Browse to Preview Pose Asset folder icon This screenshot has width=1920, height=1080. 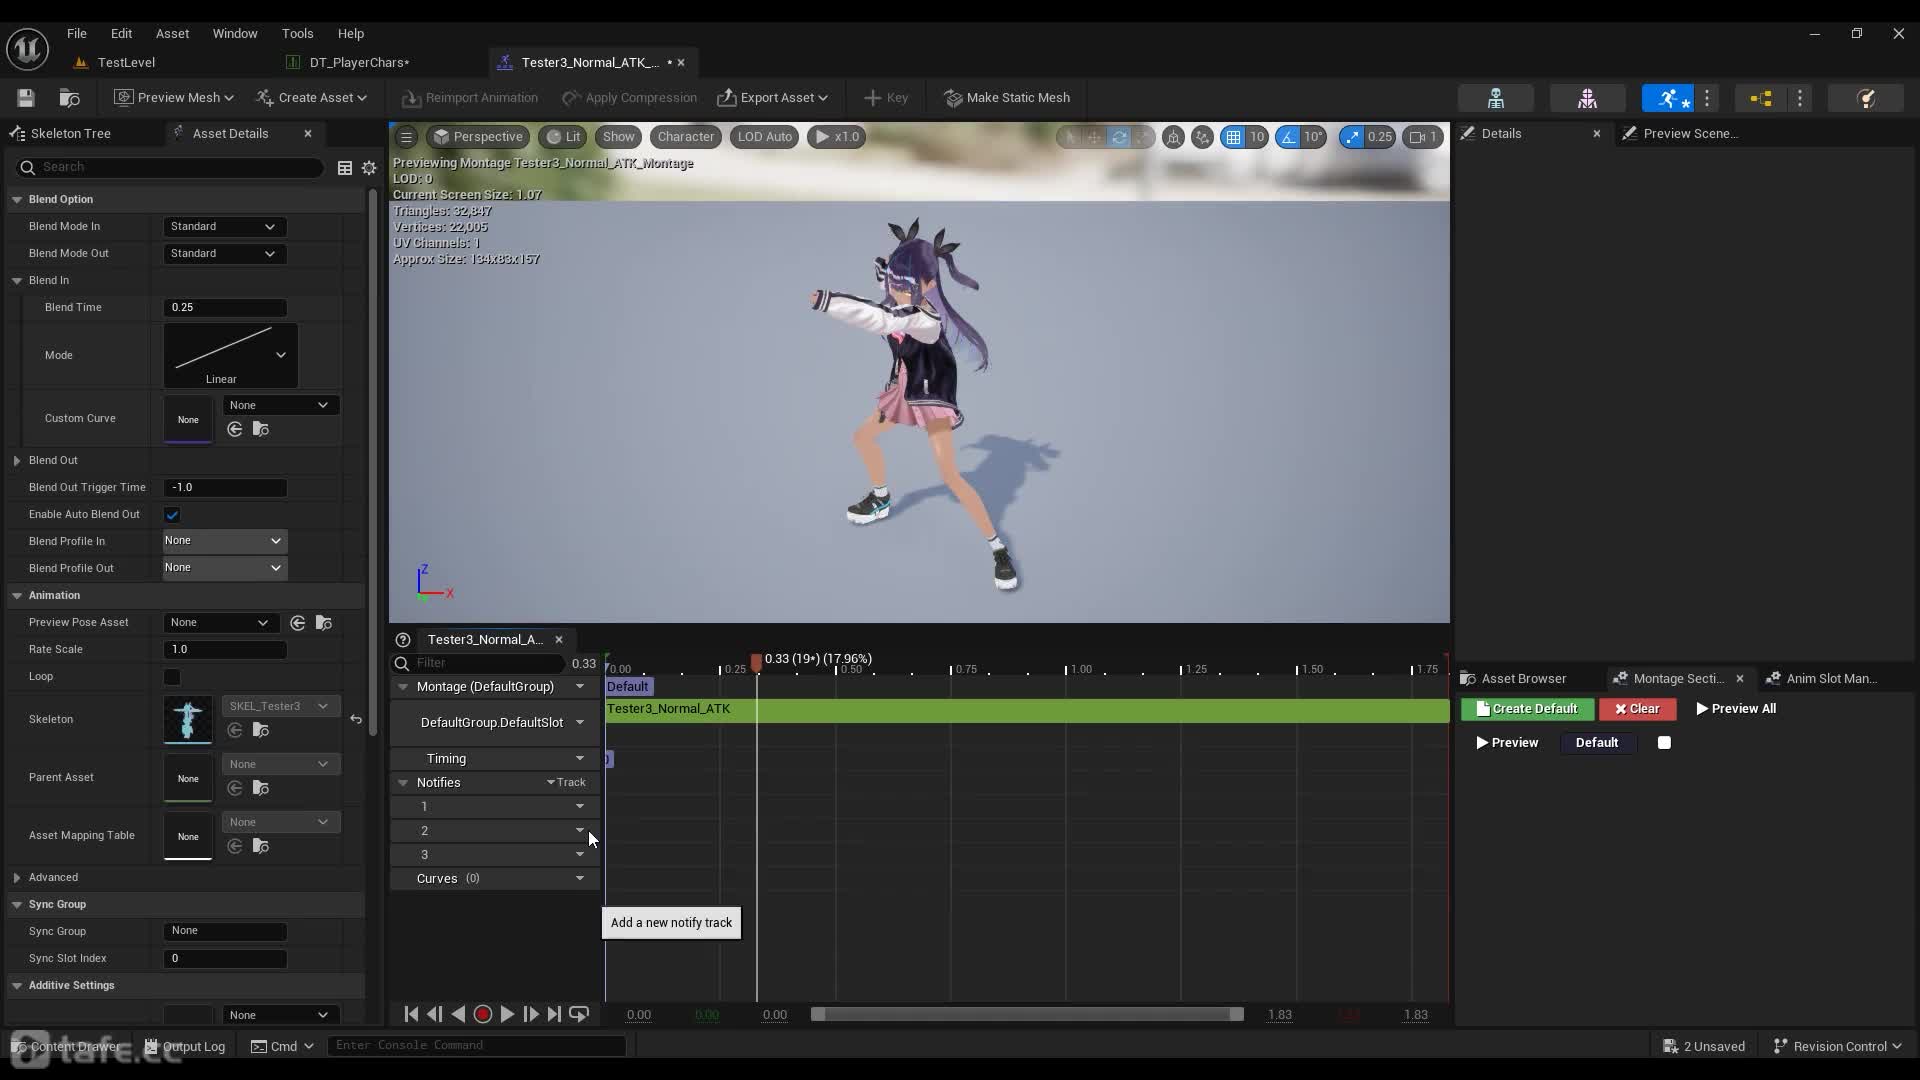coord(323,623)
